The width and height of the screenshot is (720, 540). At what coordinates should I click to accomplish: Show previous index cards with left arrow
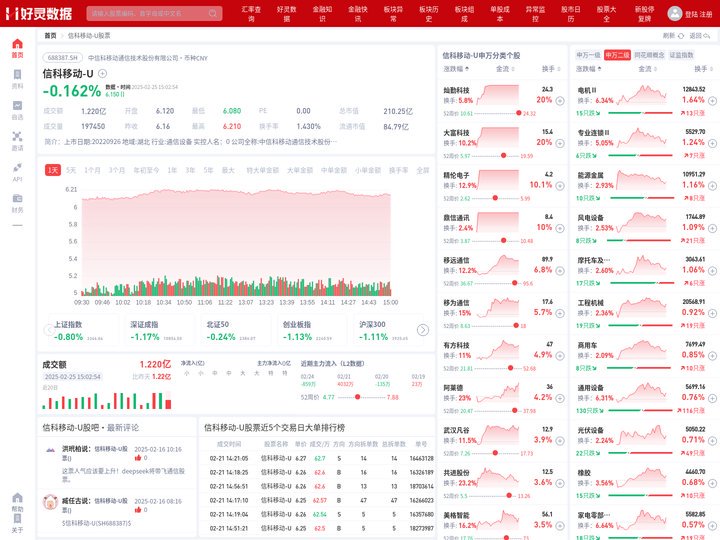49,330
